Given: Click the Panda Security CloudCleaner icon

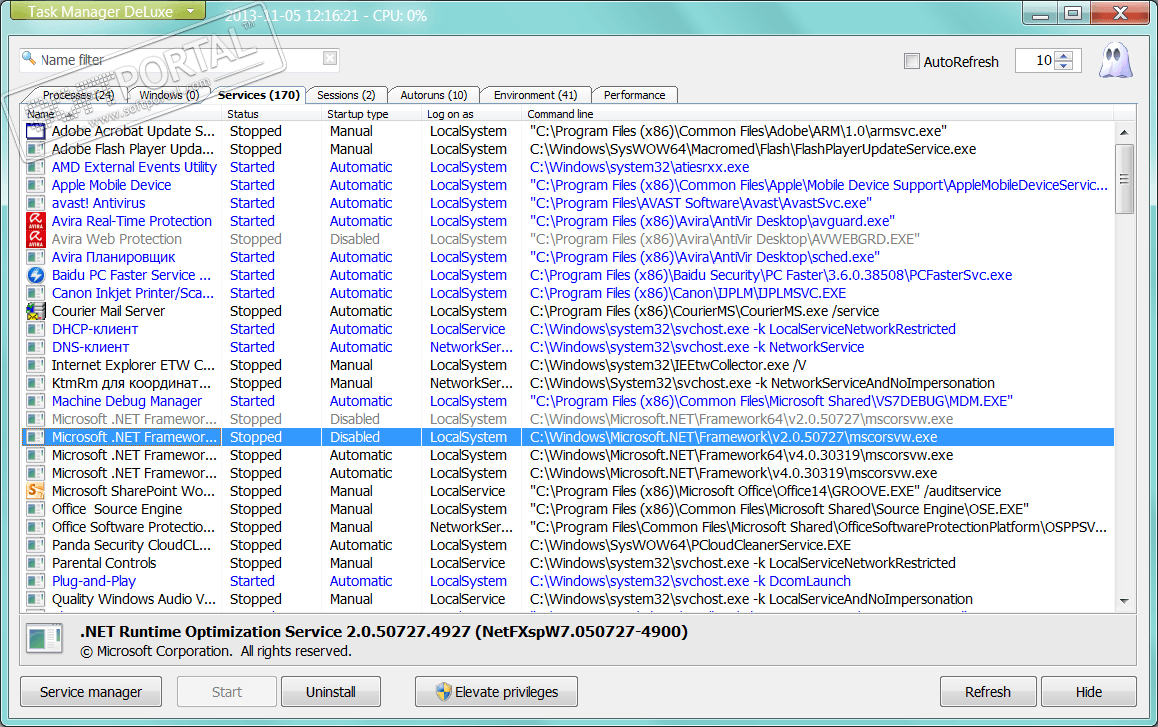Looking at the screenshot, I should tap(35, 545).
